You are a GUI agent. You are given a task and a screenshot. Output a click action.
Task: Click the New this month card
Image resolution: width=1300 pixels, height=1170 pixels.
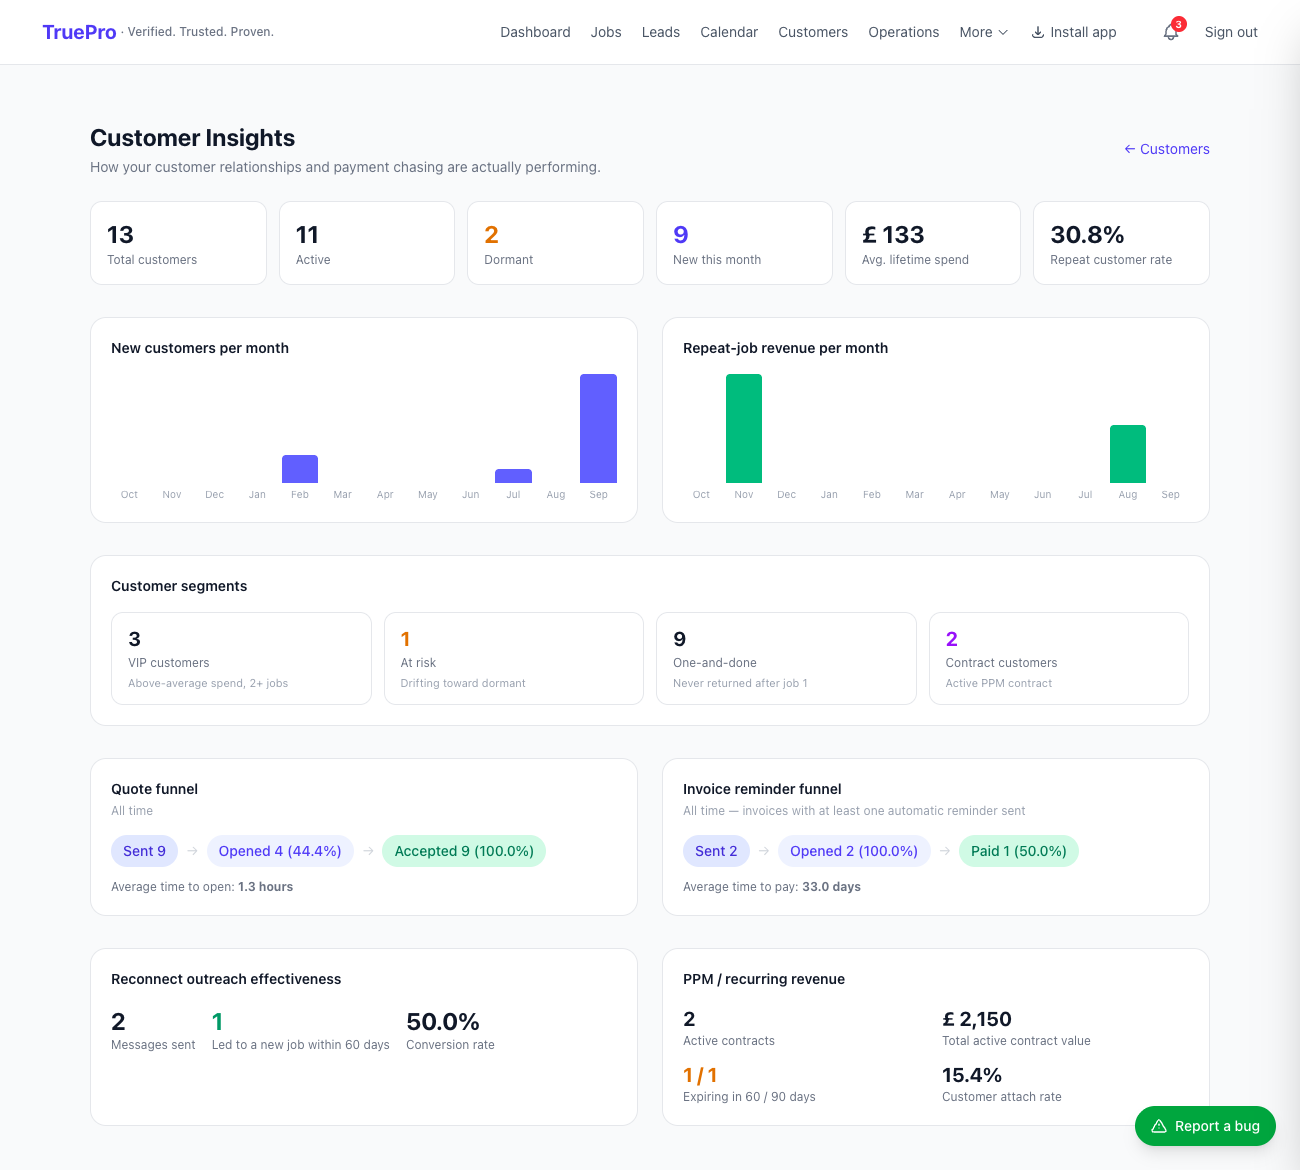(744, 243)
